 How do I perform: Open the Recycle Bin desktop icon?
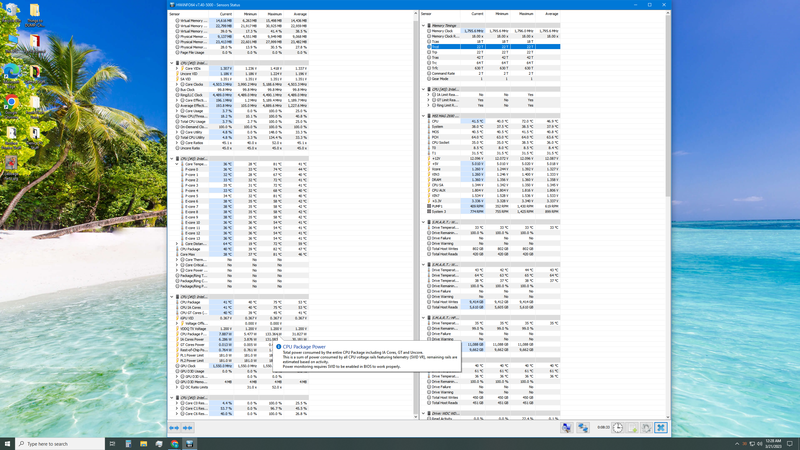[11, 13]
